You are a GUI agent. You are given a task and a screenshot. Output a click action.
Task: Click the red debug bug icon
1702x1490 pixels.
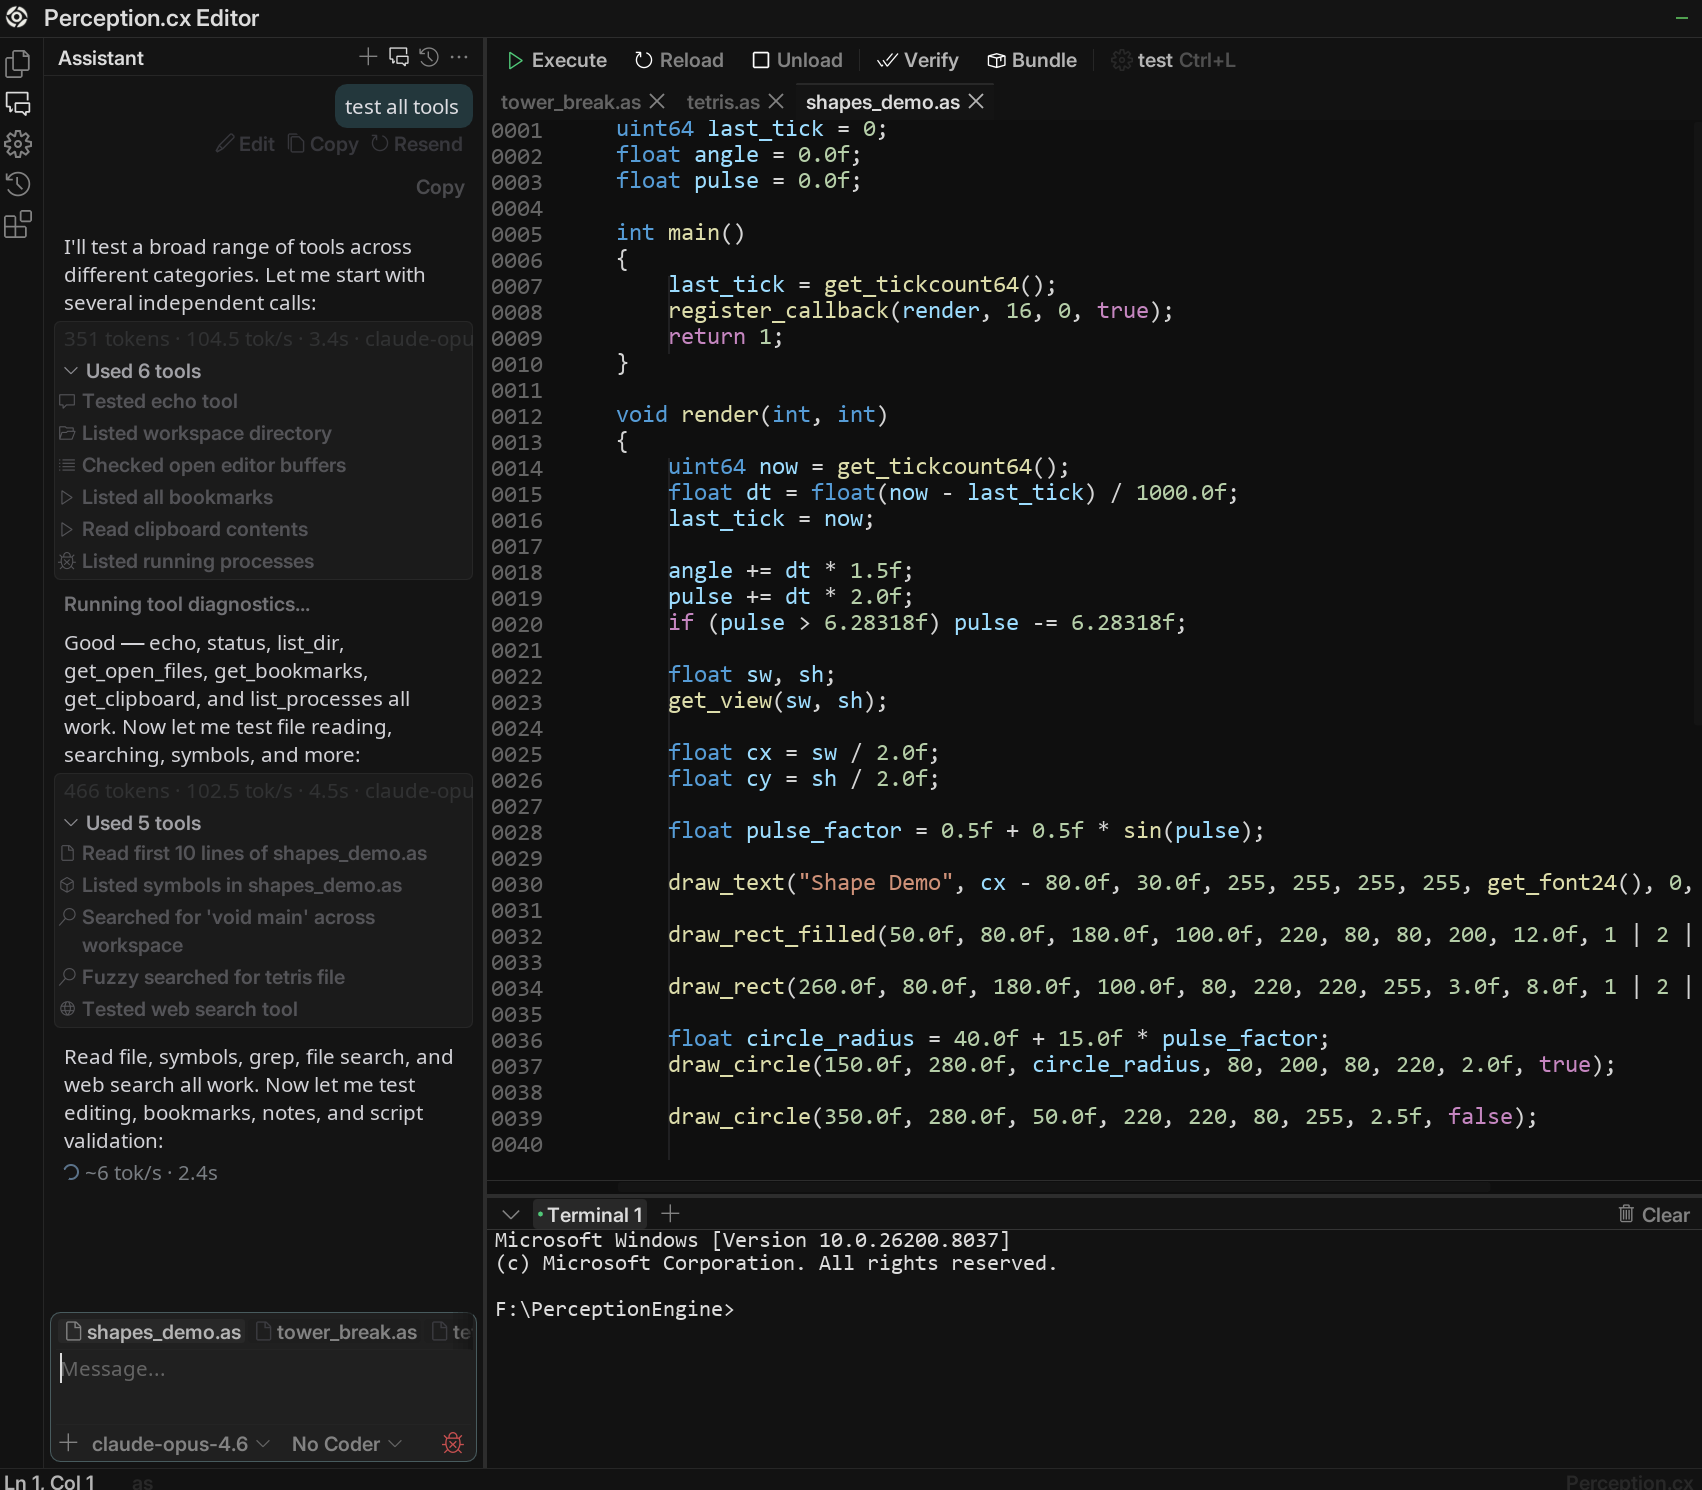pyautogui.click(x=453, y=1443)
